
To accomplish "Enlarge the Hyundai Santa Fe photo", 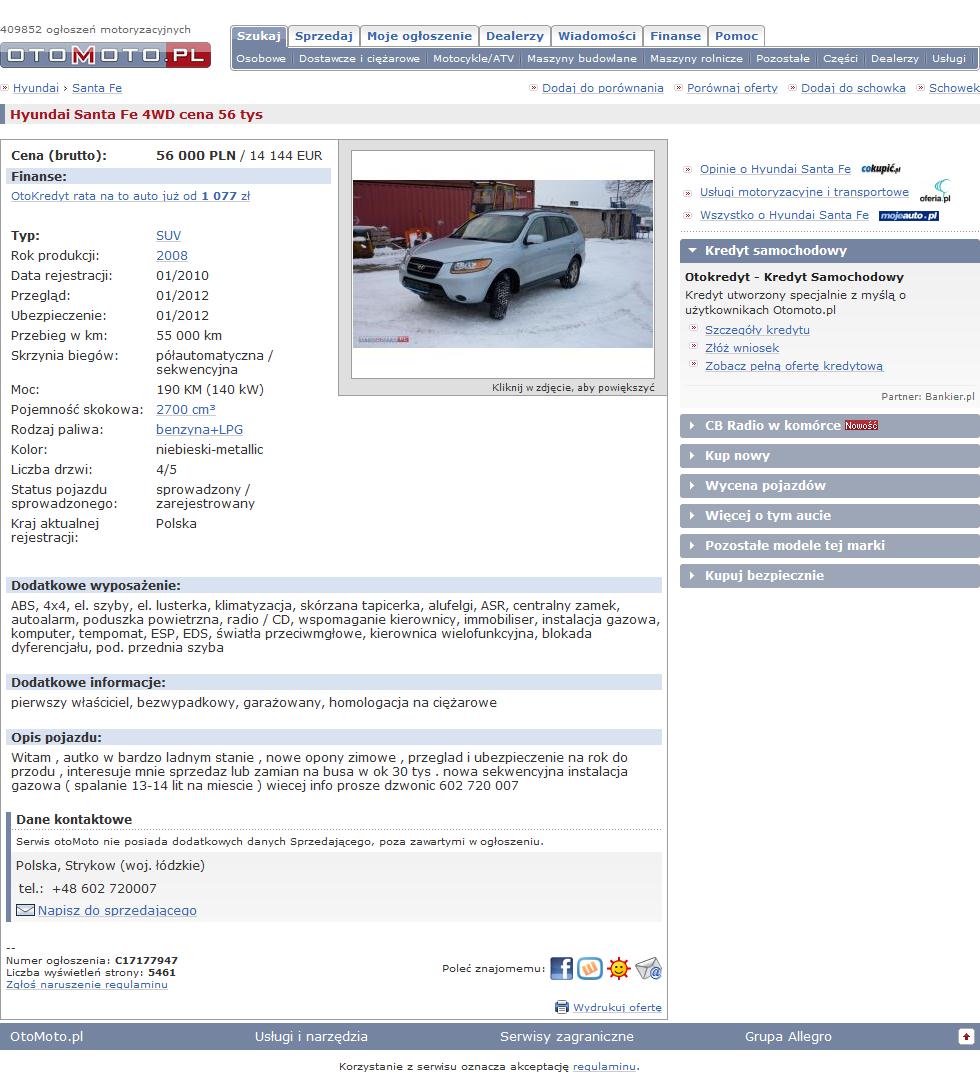I will pyautogui.click(x=503, y=264).
